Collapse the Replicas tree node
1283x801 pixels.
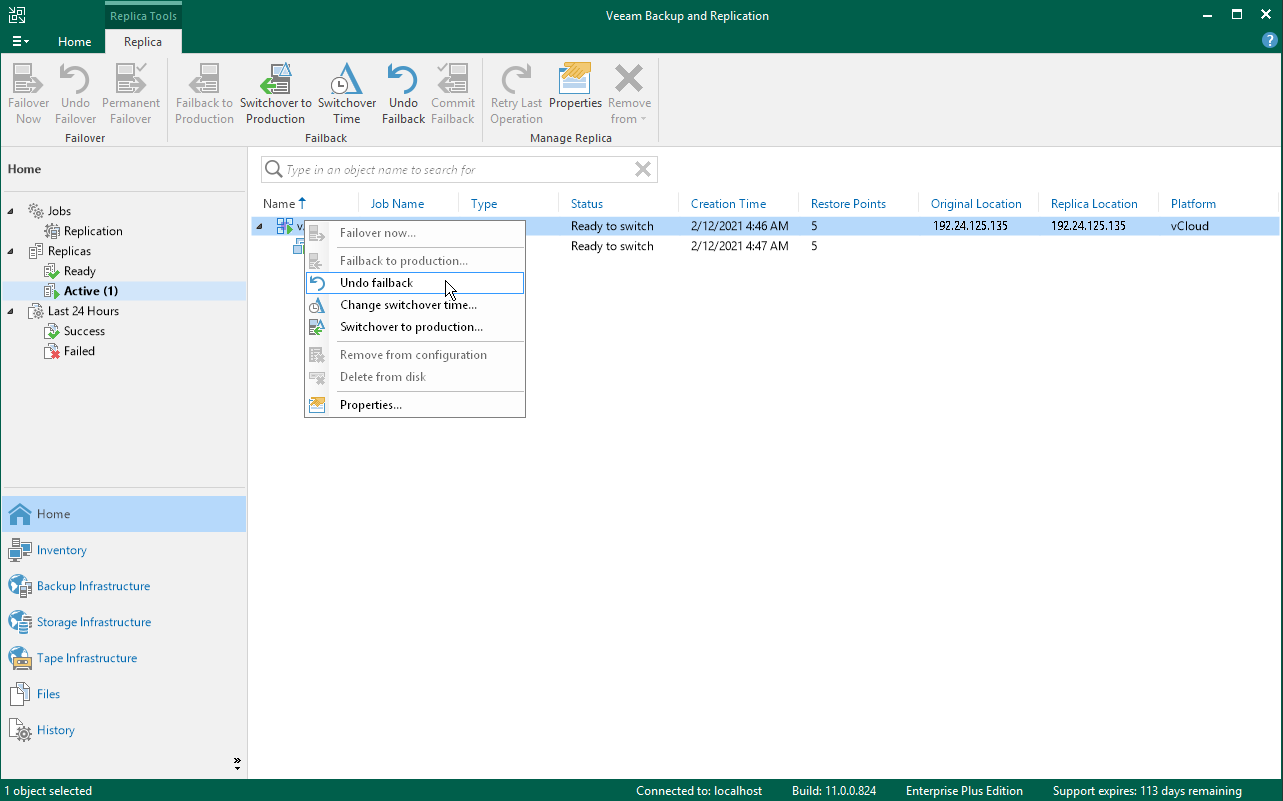(12, 251)
